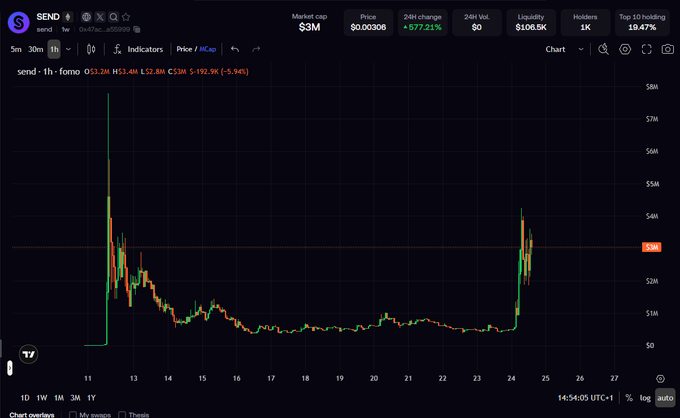Click the fx Indicators icon

click(x=117, y=49)
